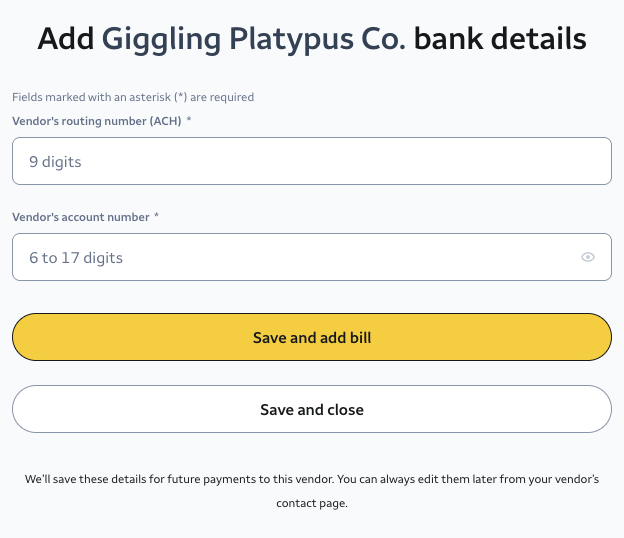Click the Save and close button
Viewport: 624px width, 538px height.
tap(311, 410)
